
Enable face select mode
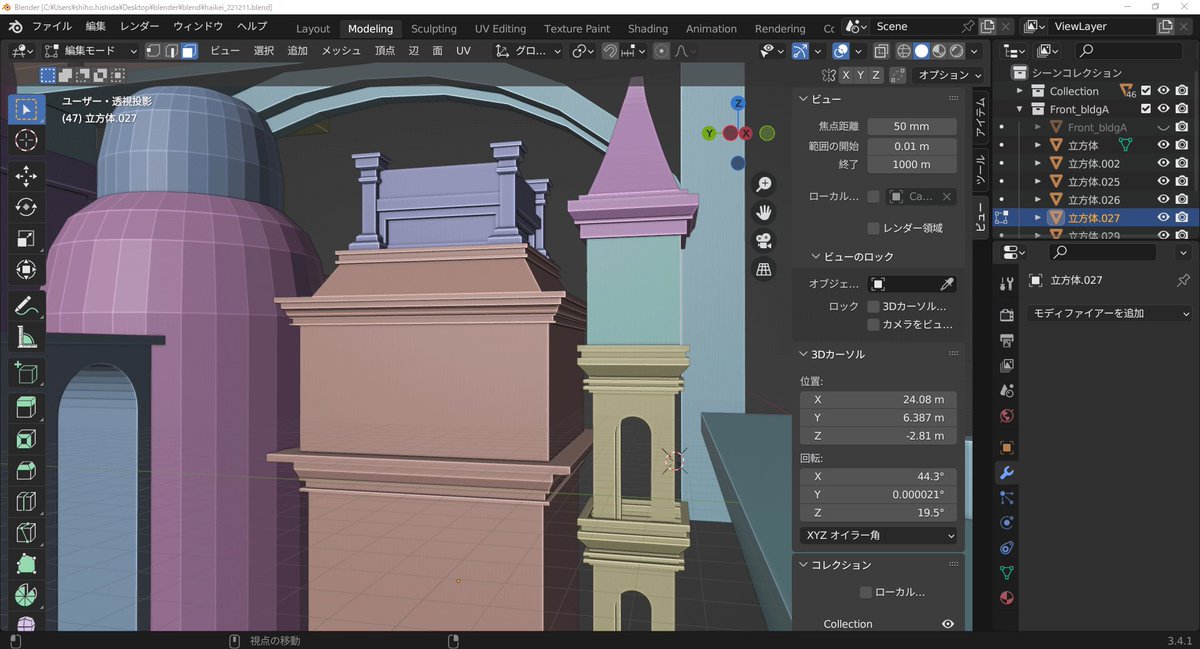pyautogui.click(x=188, y=51)
